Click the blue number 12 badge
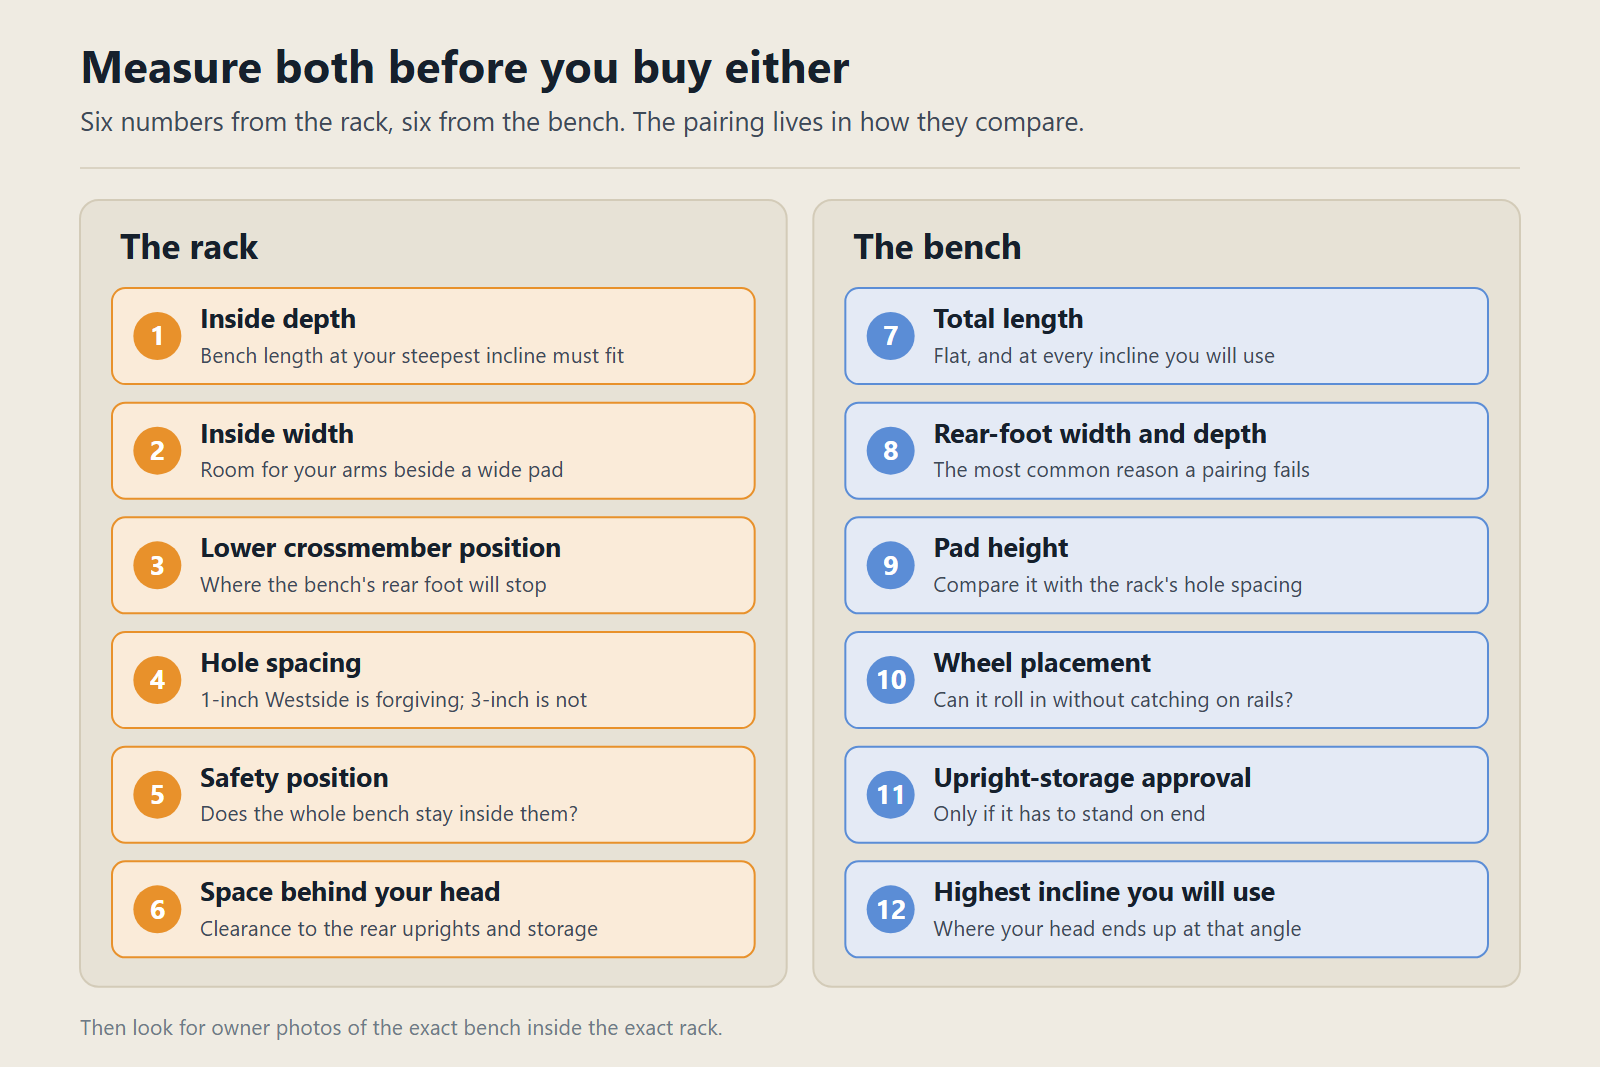The height and width of the screenshot is (1067, 1600). pos(891,910)
